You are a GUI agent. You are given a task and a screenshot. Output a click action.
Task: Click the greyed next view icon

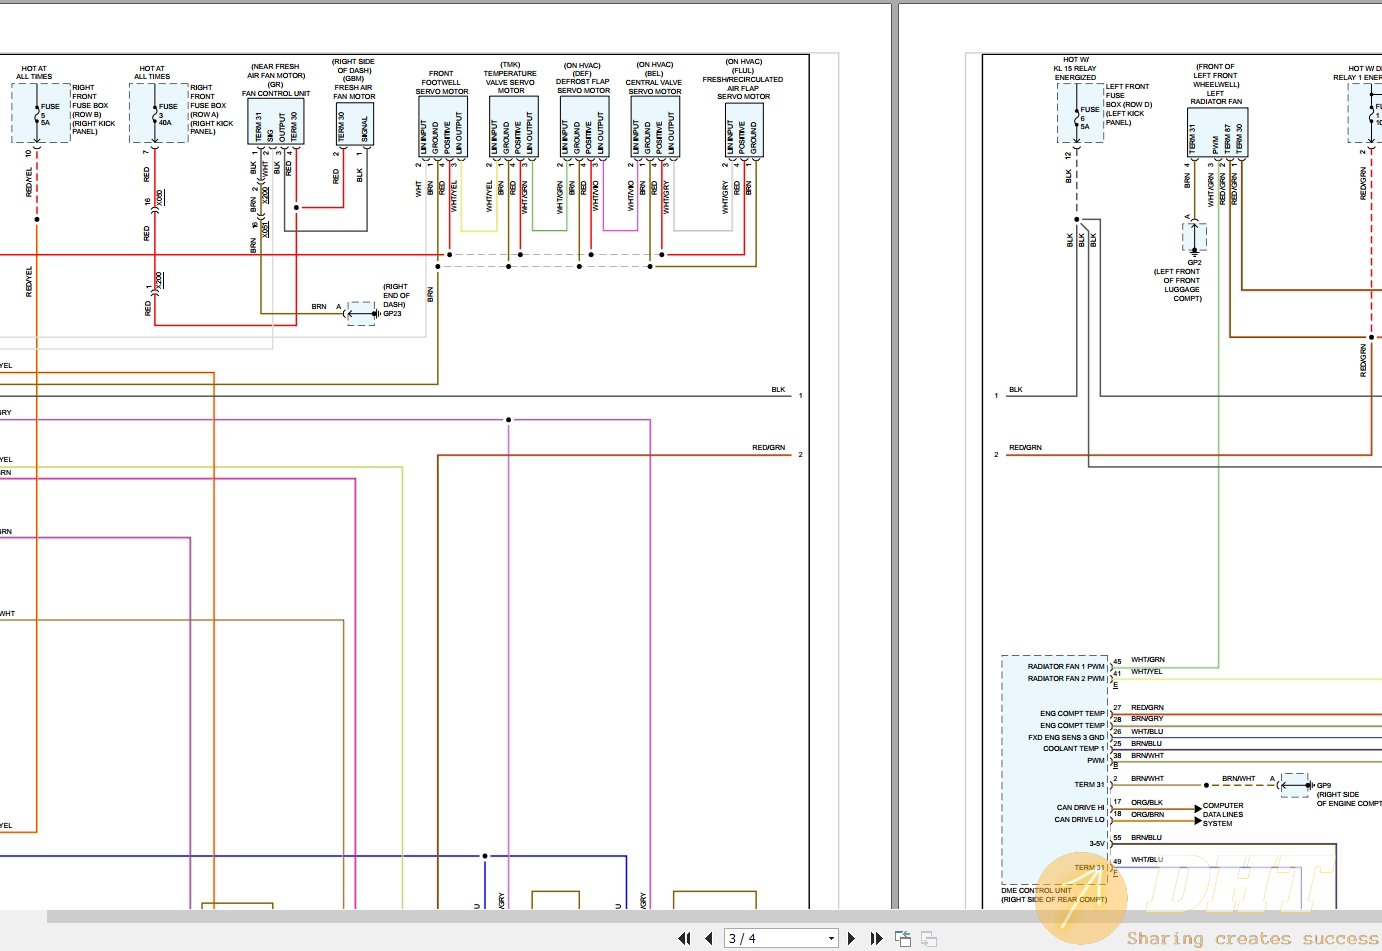click(929, 938)
